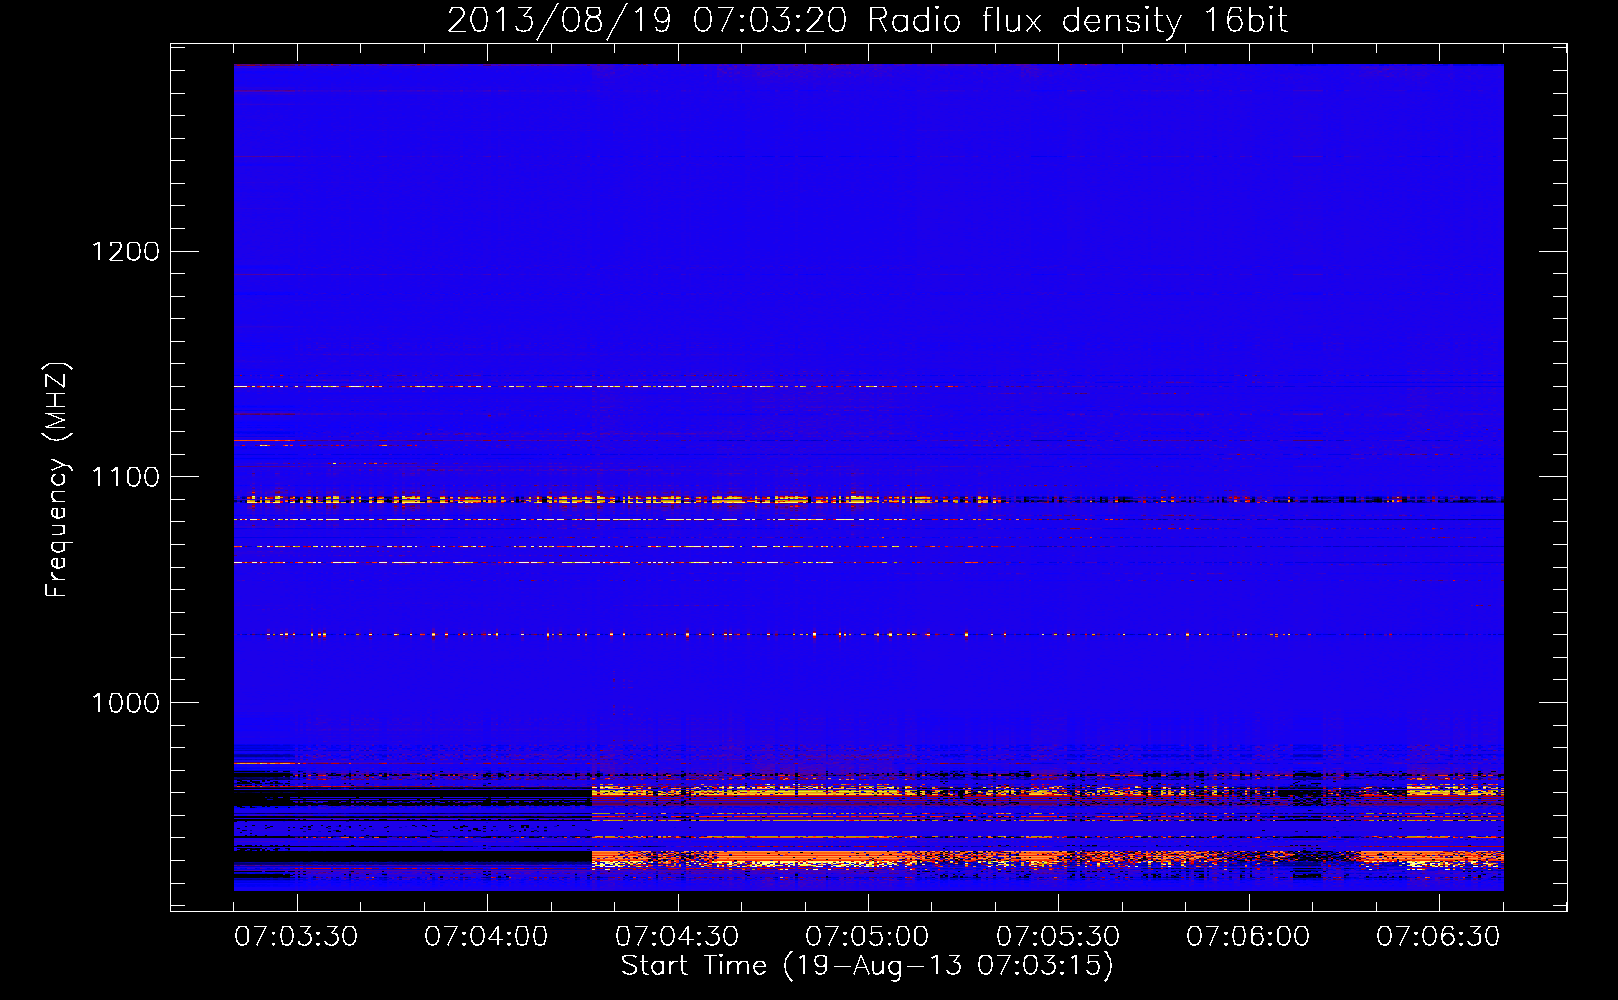Click the 07:06:00 time tick label

1248,937
